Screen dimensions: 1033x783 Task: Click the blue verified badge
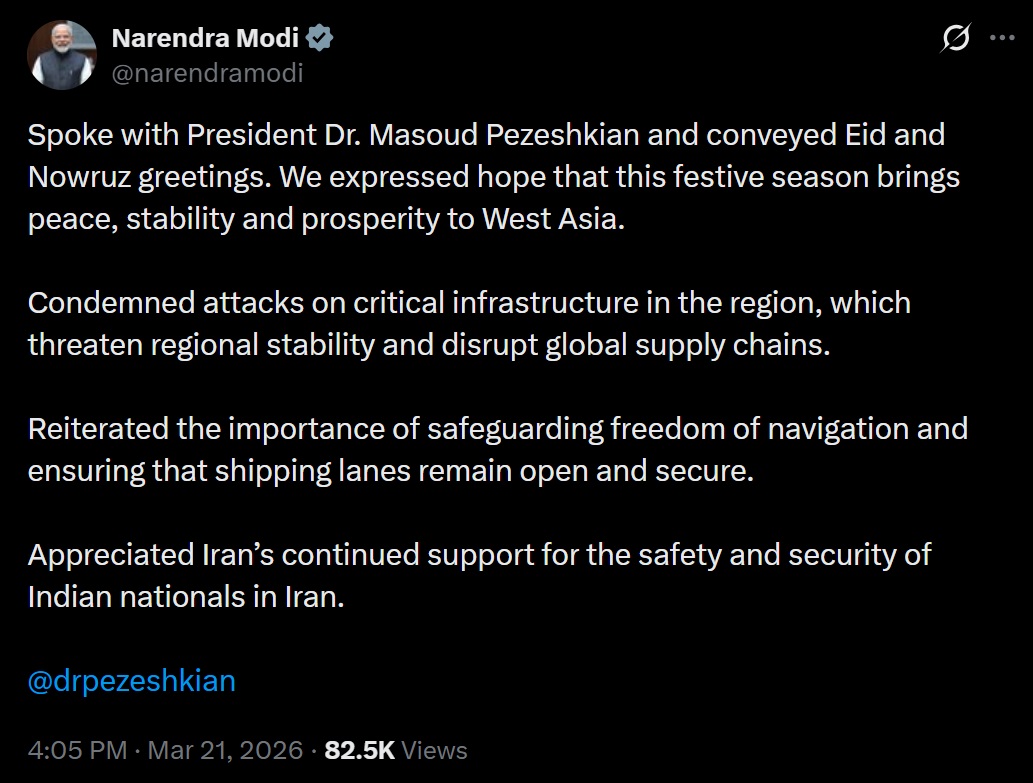pyautogui.click(x=320, y=39)
